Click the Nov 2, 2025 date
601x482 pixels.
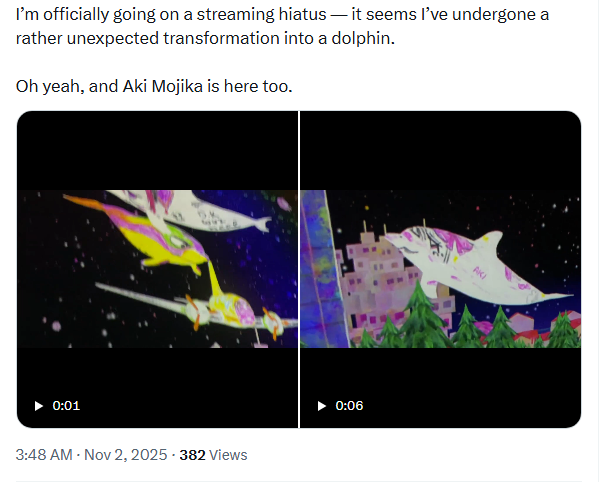pyautogui.click(x=127, y=455)
